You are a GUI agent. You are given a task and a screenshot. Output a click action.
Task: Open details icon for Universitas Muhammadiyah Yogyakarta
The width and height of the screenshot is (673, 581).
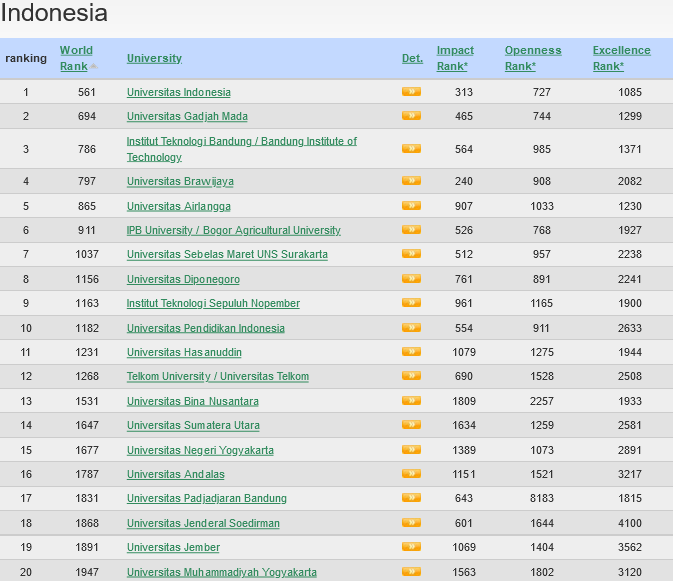click(x=411, y=571)
